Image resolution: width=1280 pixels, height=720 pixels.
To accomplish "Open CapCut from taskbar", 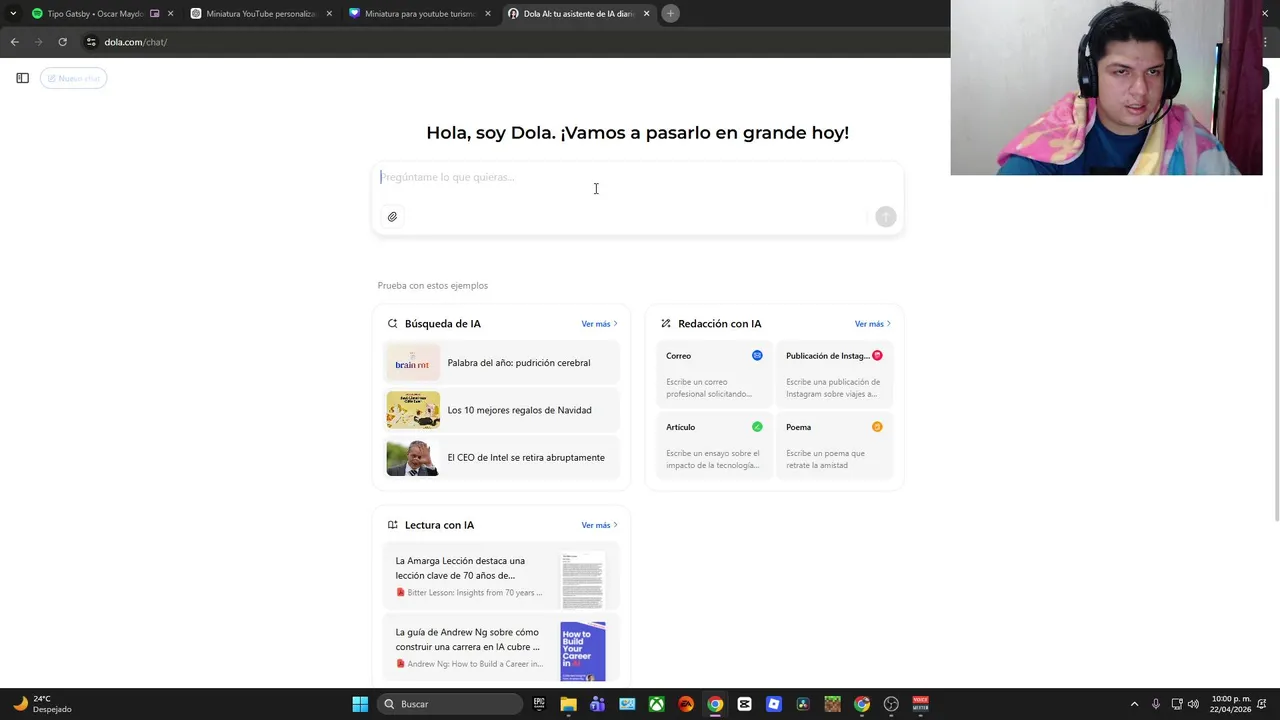I will point(744,704).
